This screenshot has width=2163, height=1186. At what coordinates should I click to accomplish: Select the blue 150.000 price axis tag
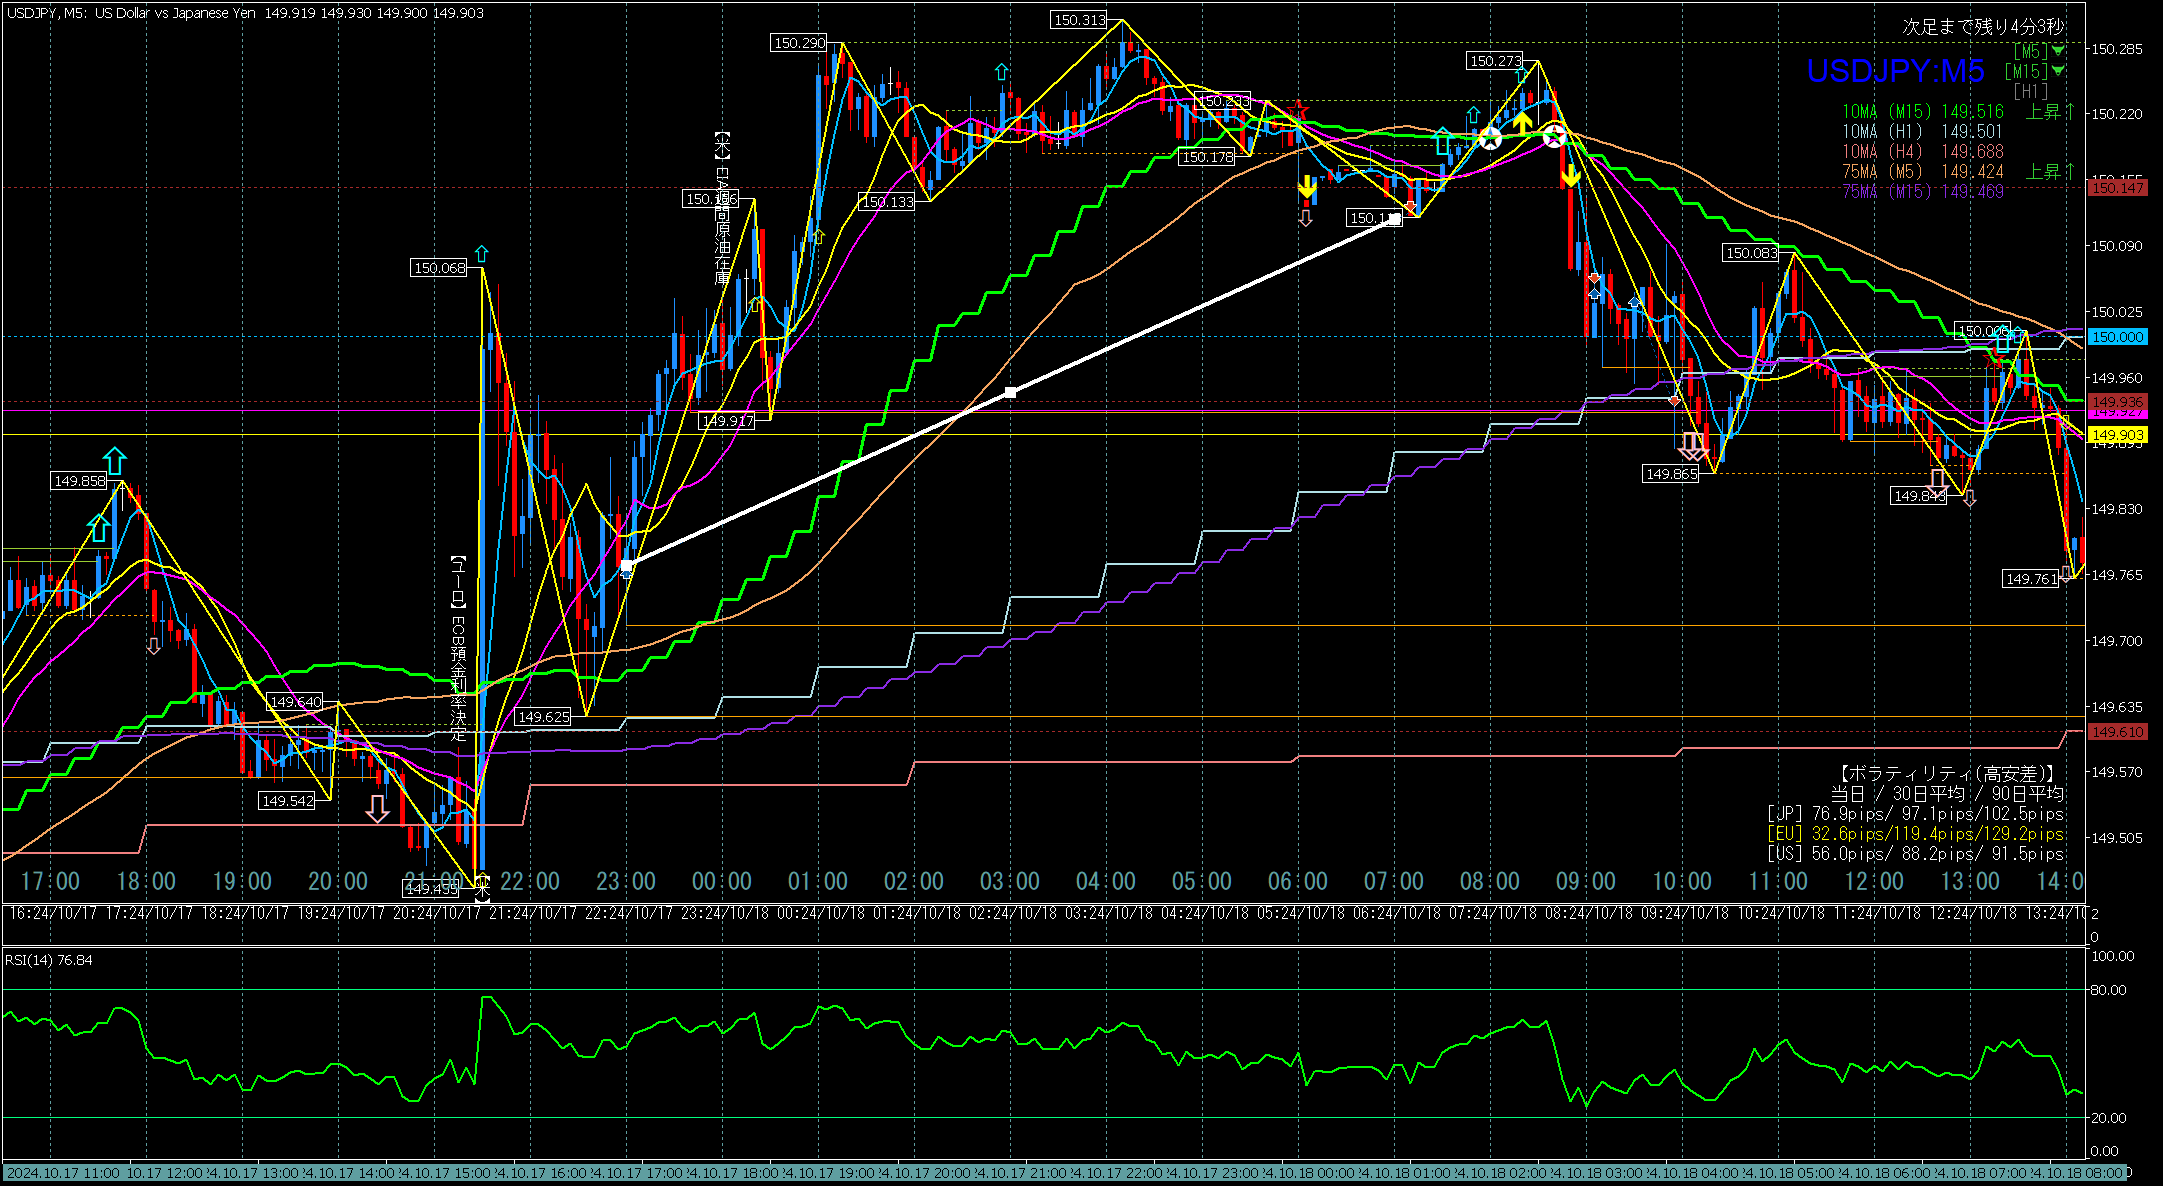click(x=2118, y=337)
